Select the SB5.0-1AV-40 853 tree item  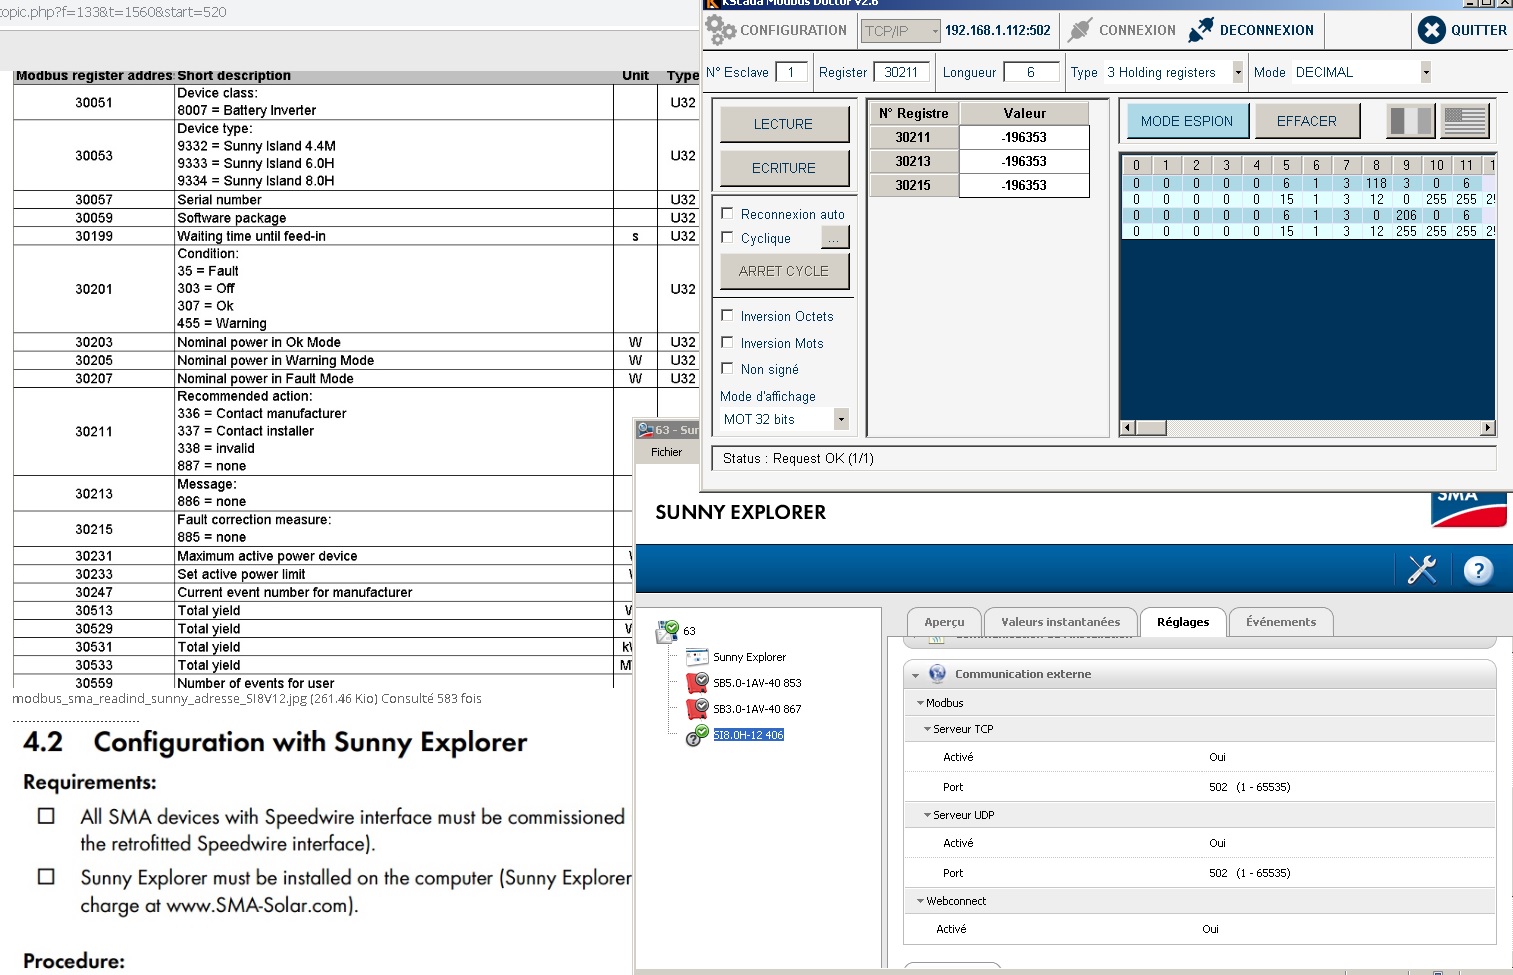click(757, 683)
